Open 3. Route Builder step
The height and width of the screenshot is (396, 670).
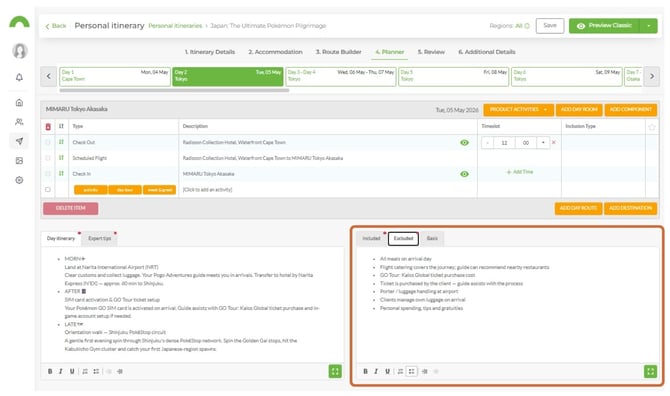pos(338,52)
